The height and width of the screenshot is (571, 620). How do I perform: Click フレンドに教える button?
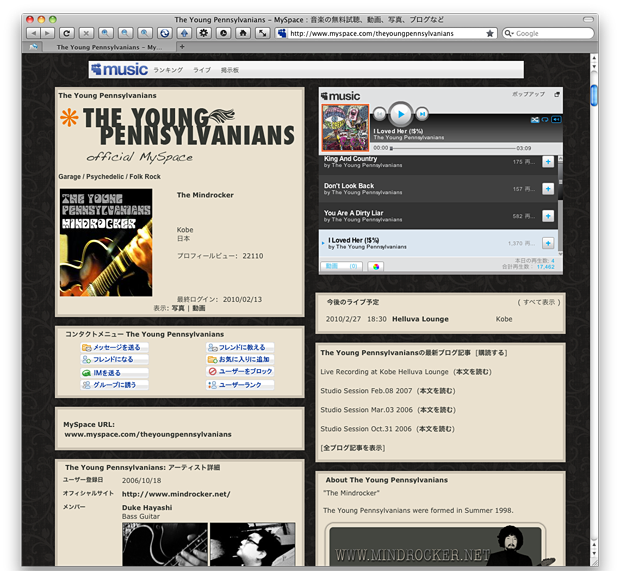pyautogui.click(x=240, y=347)
